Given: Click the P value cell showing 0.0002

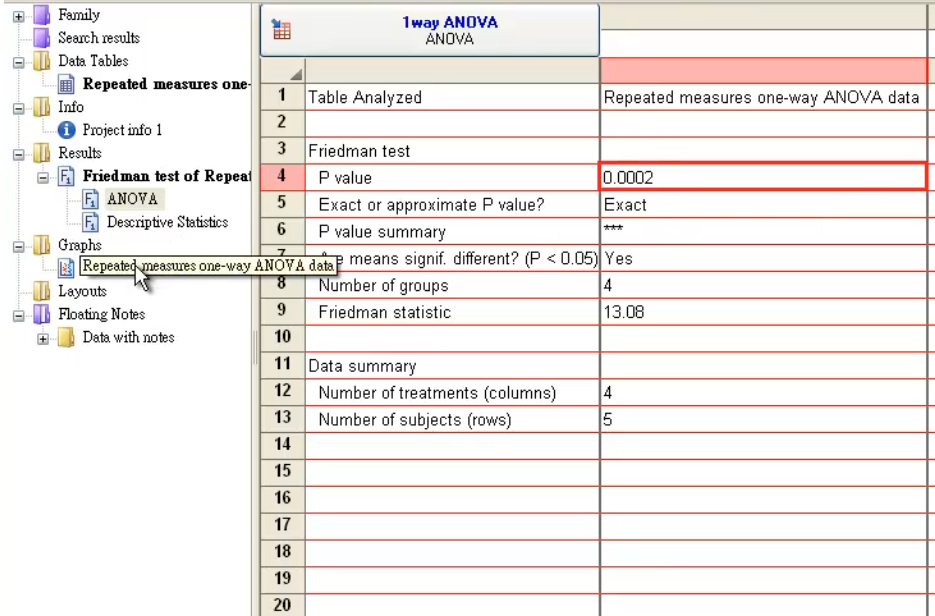Looking at the screenshot, I should pyautogui.click(x=763, y=177).
